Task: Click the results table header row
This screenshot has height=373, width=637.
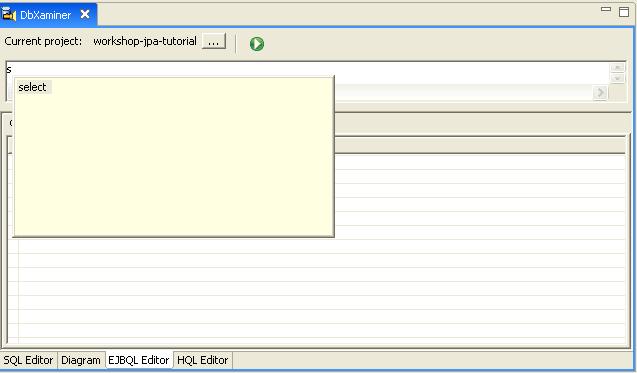Action: [x=479, y=145]
